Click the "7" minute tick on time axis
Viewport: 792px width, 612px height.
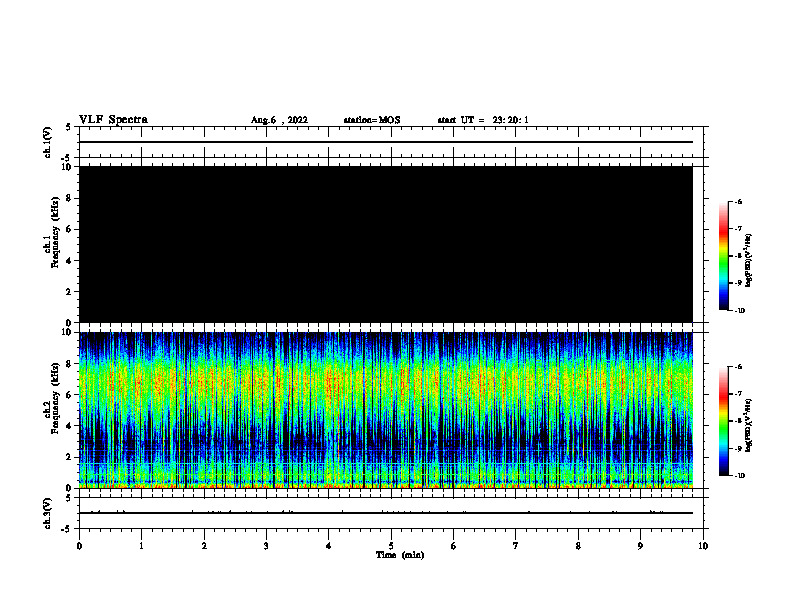point(516,546)
